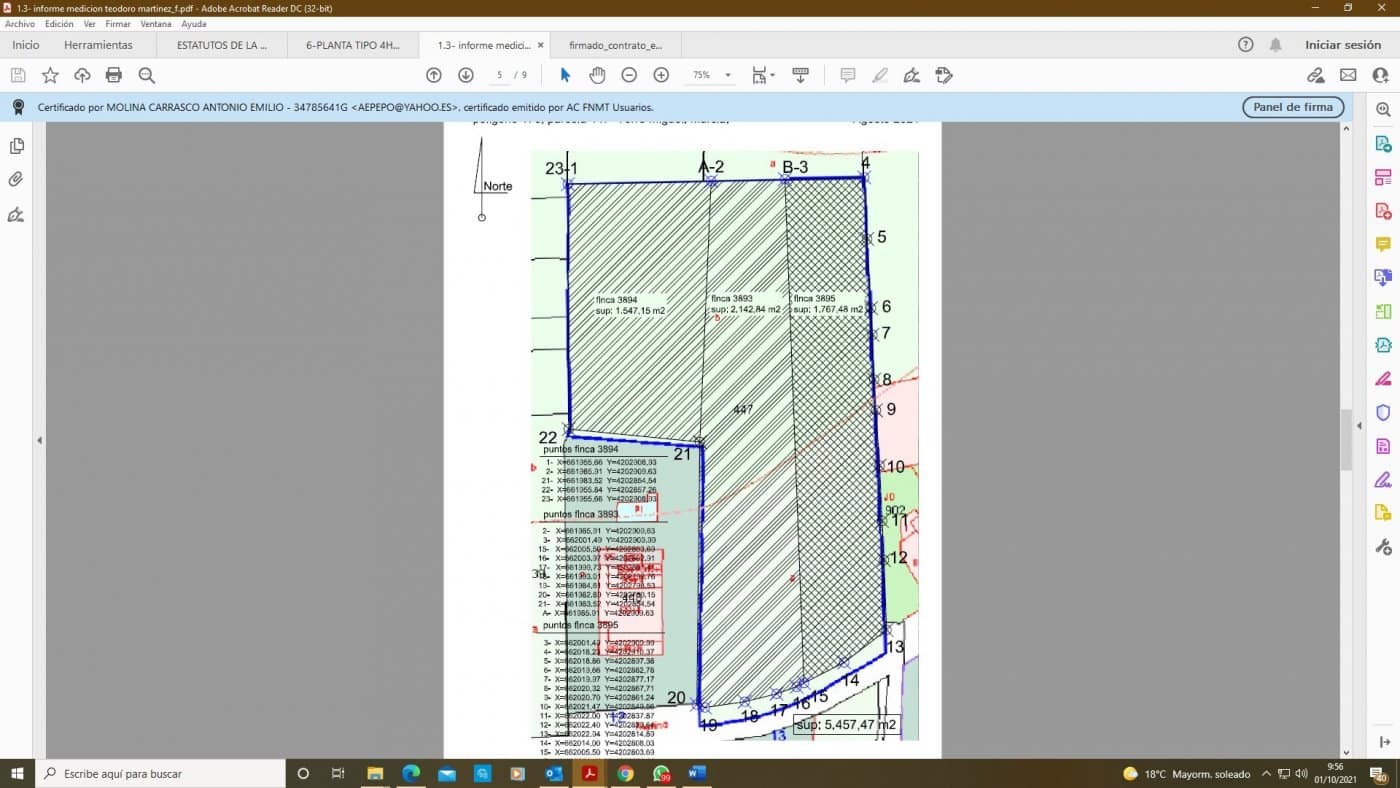
Task: Switch to 6-PLANTA TIPO 4H tab
Action: pyautogui.click(x=352, y=45)
